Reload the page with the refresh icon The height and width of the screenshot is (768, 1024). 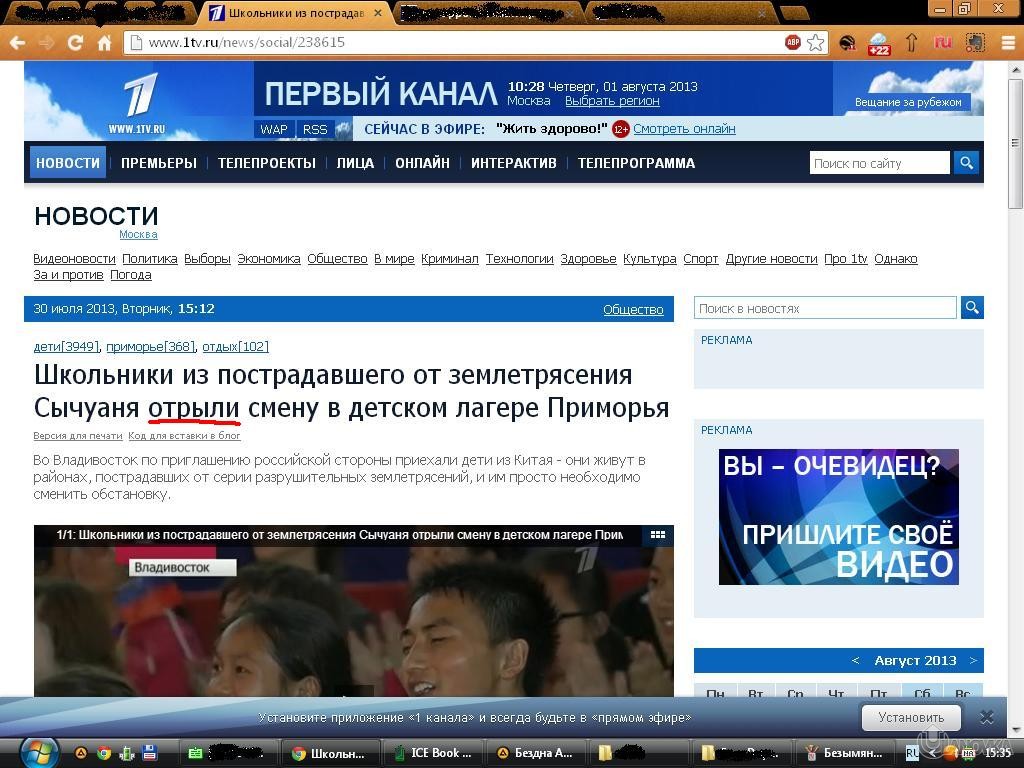tap(75, 43)
